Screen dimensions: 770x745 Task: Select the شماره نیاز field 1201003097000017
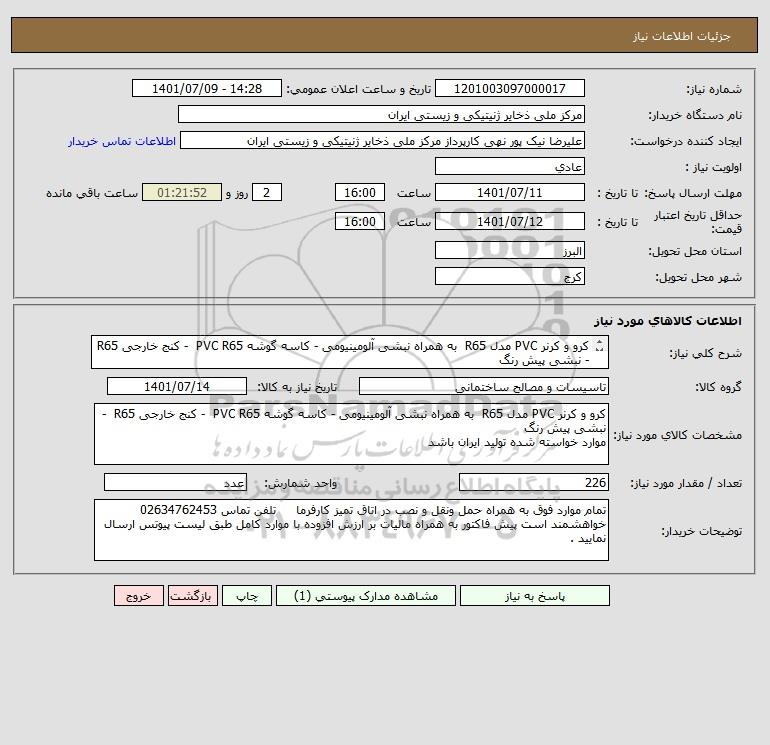coord(510,88)
